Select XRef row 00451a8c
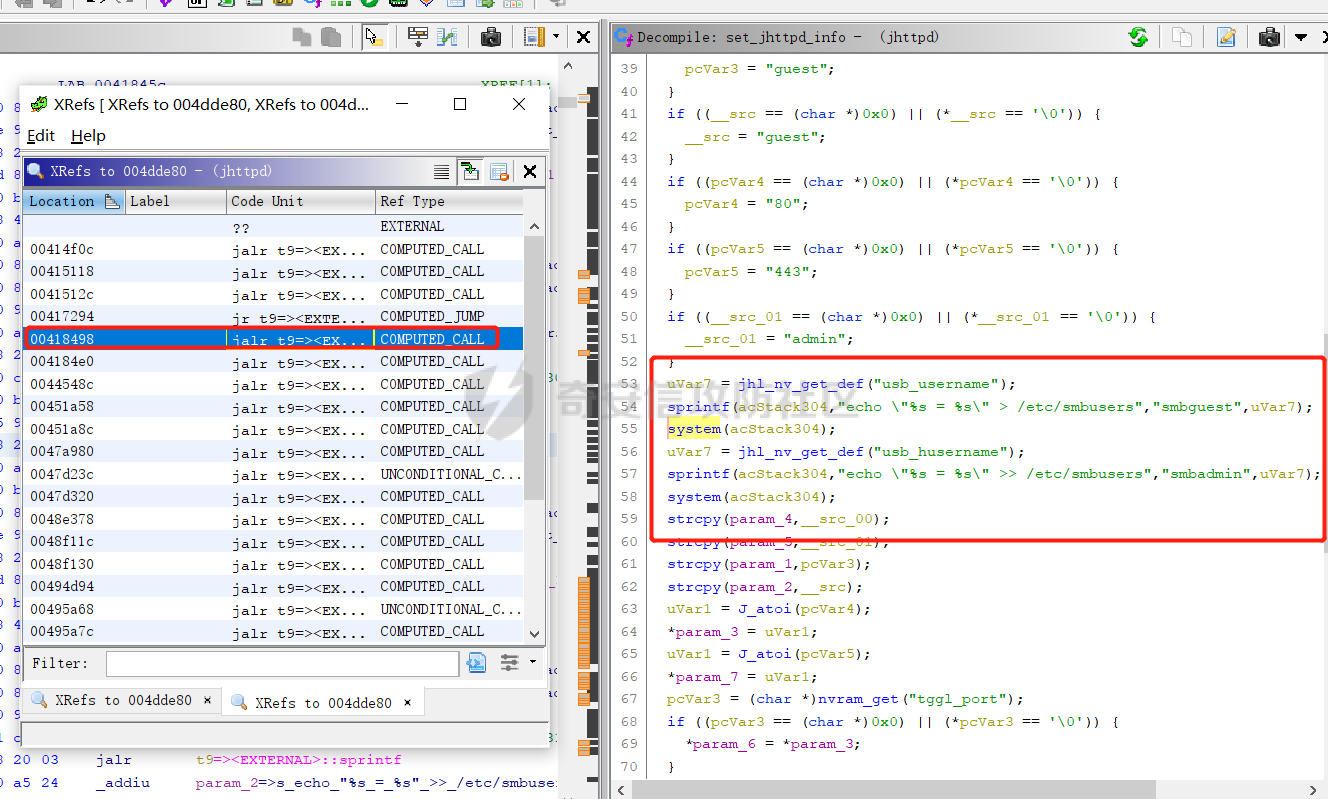The height and width of the screenshot is (799, 1328). [274, 429]
